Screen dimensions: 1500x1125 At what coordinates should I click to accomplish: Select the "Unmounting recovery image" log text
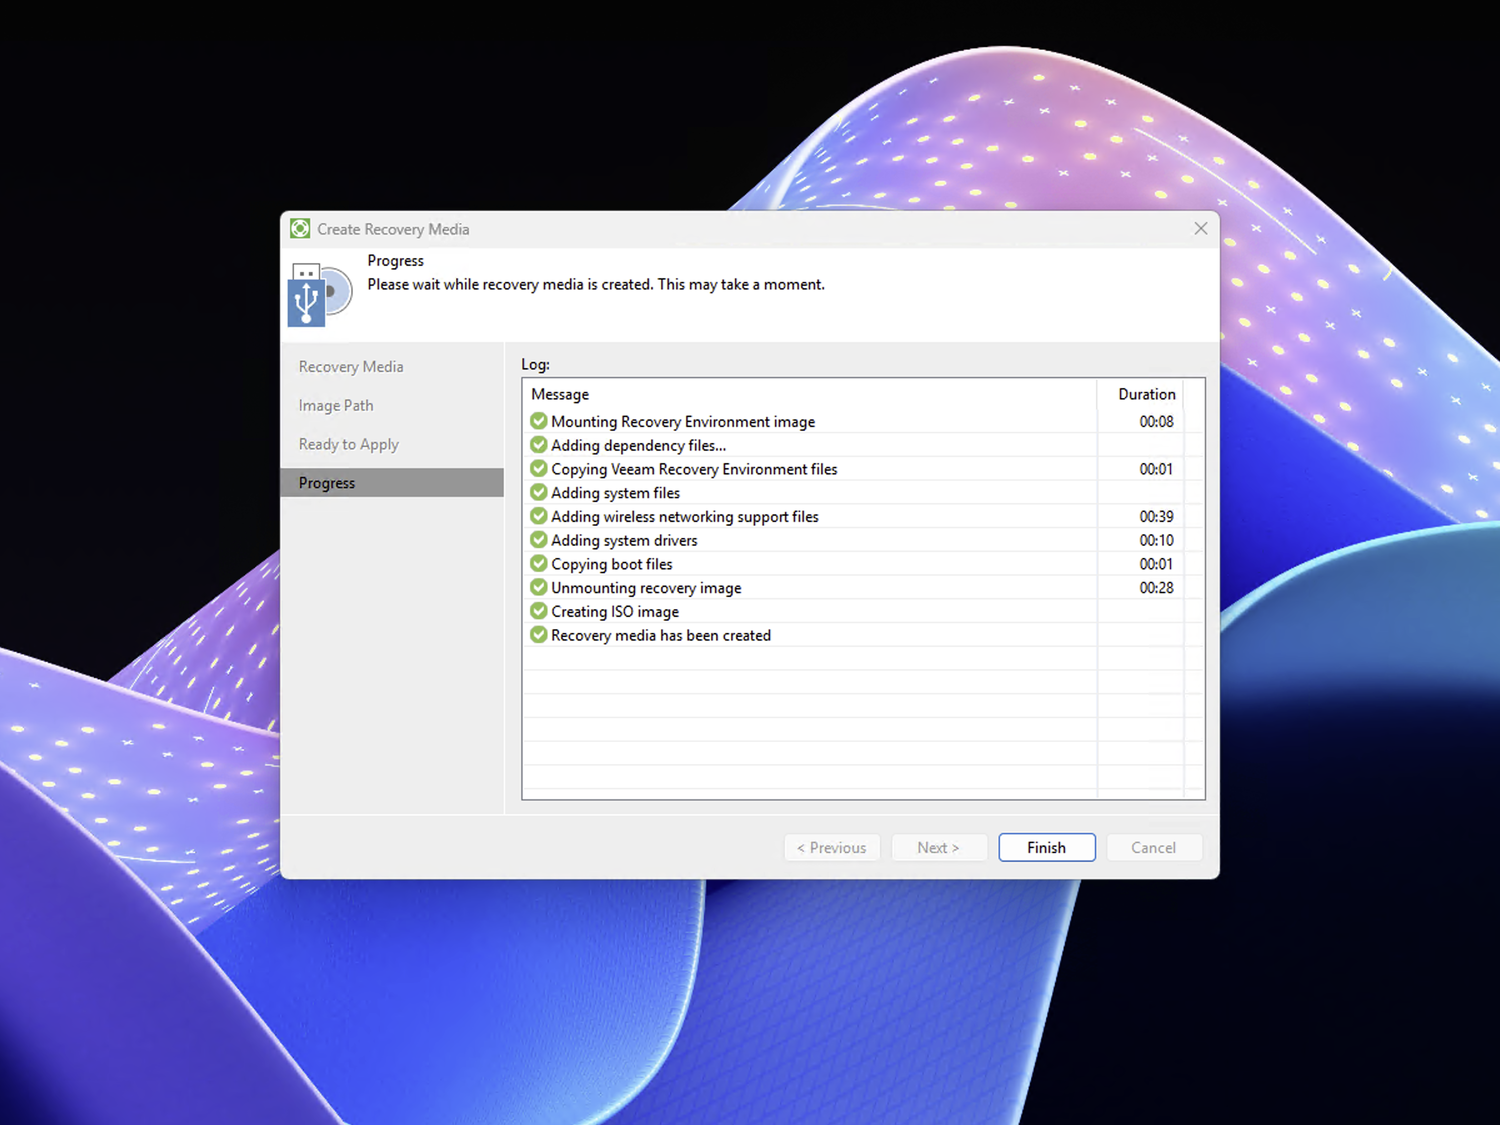click(x=646, y=588)
